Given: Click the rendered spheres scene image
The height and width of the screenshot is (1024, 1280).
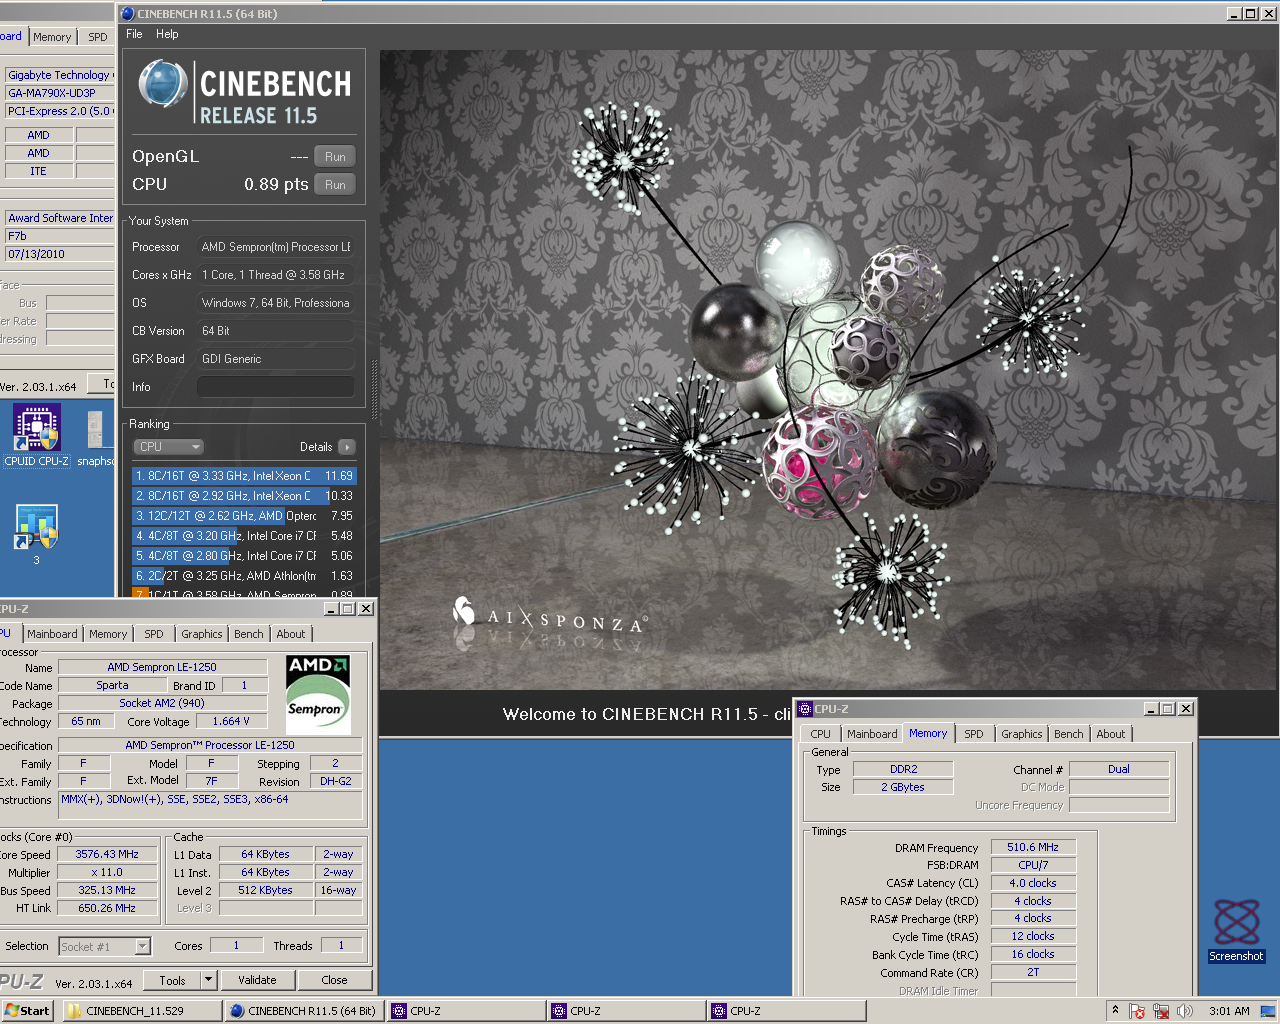Looking at the screenshot, I should click(829, 370).
